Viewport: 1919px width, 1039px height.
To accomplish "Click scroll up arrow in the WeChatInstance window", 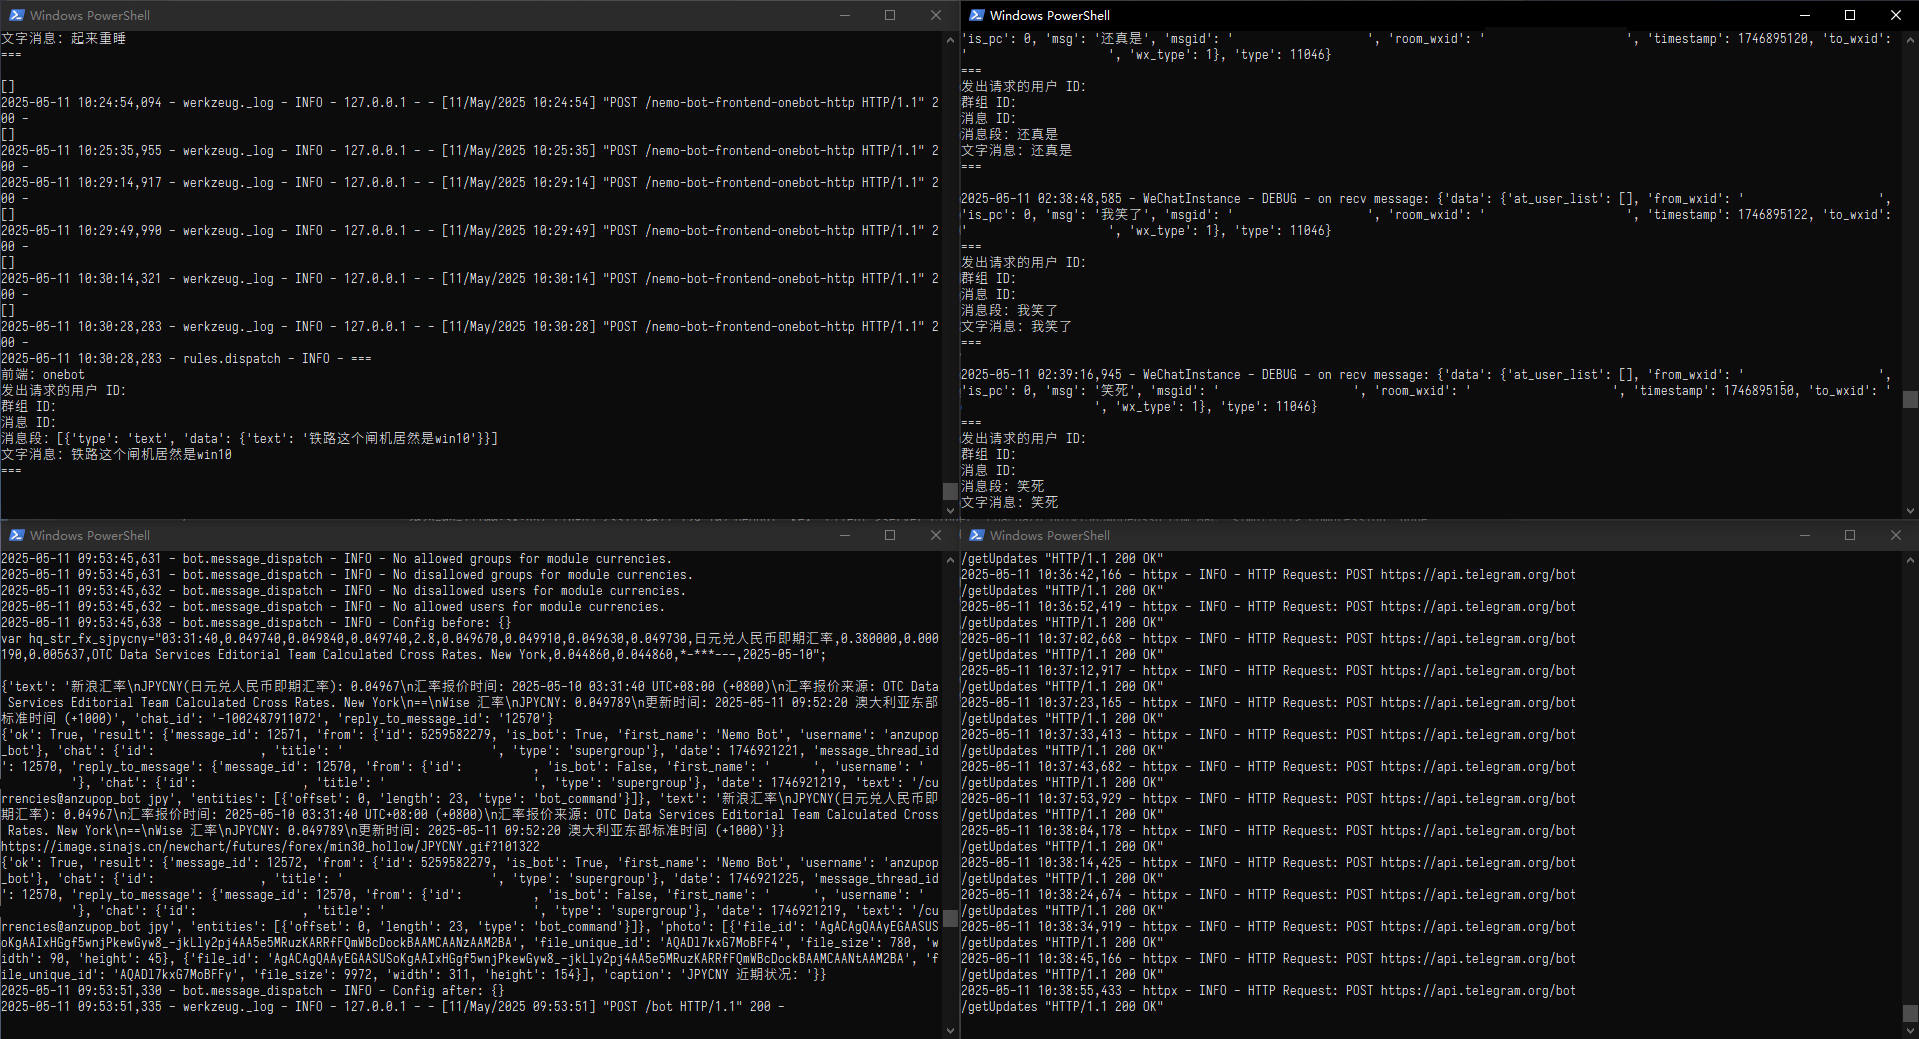I will [x=1910, y=40].
